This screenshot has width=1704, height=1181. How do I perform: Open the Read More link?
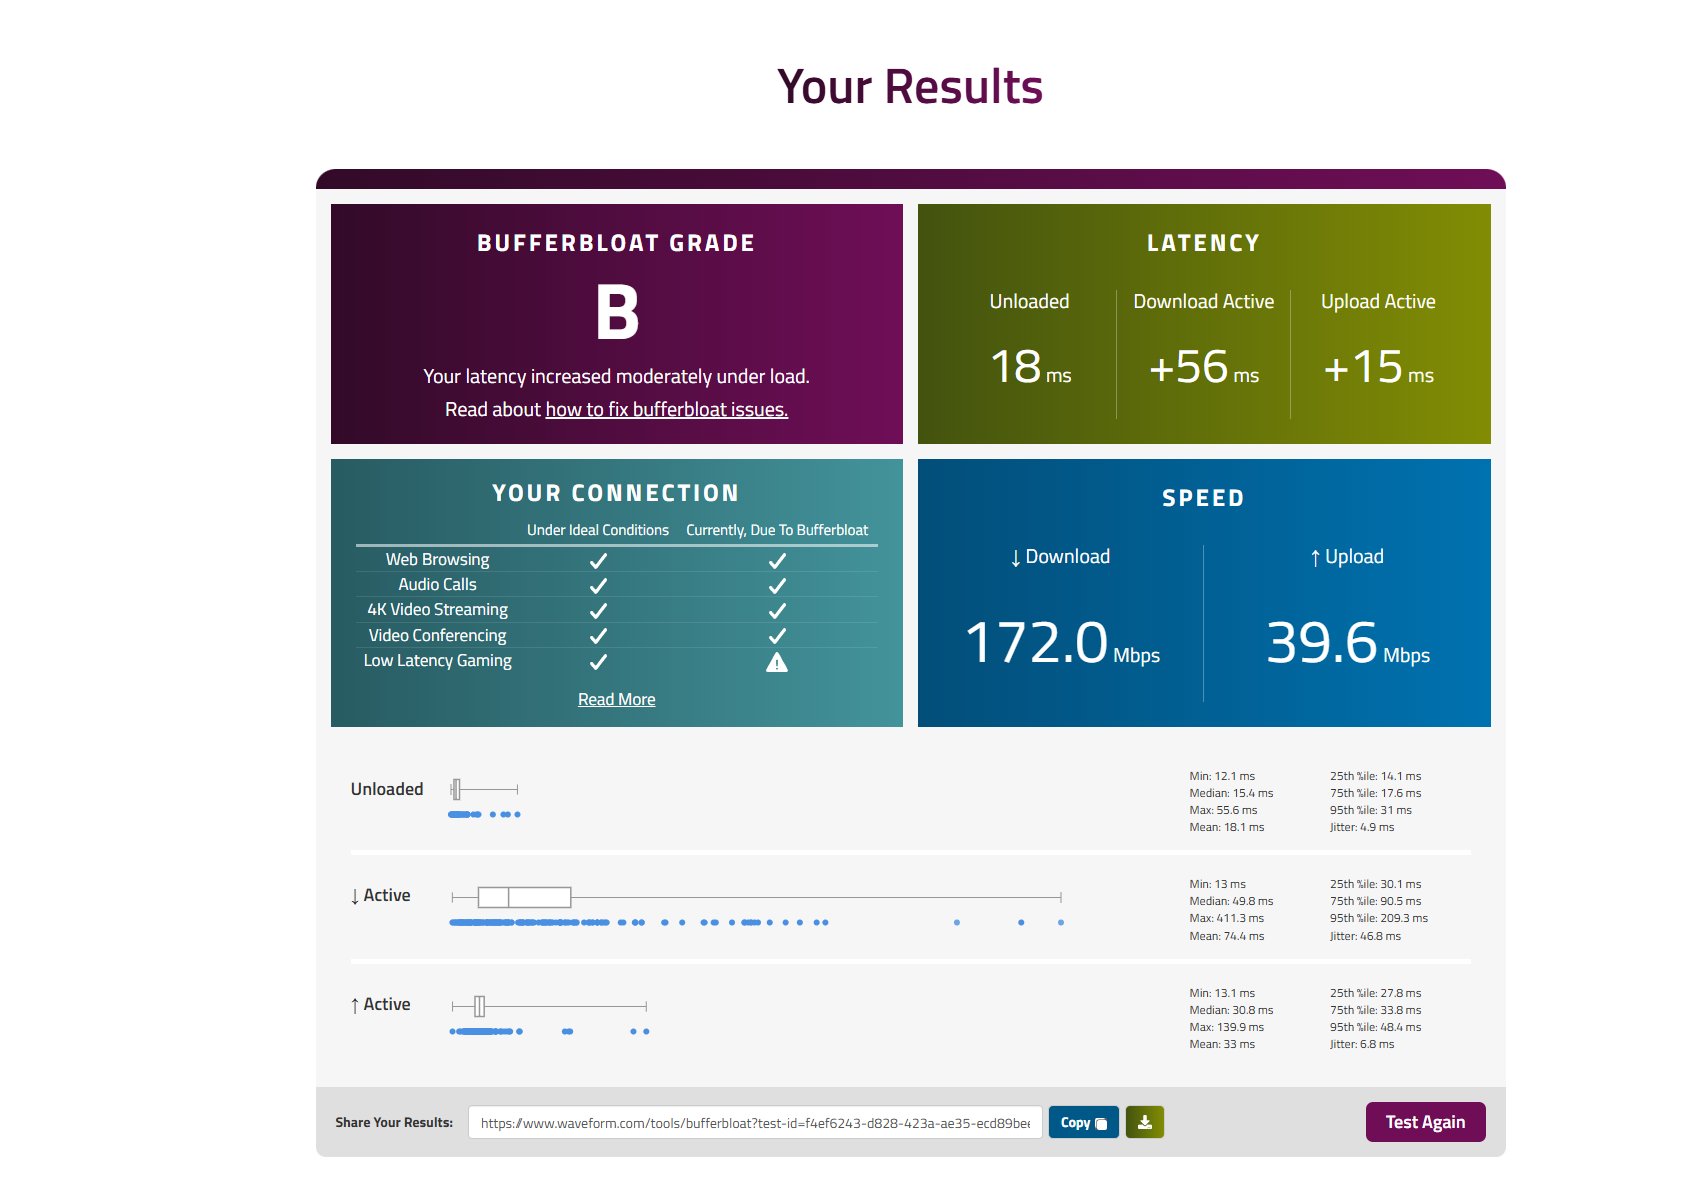click(616, 699)
